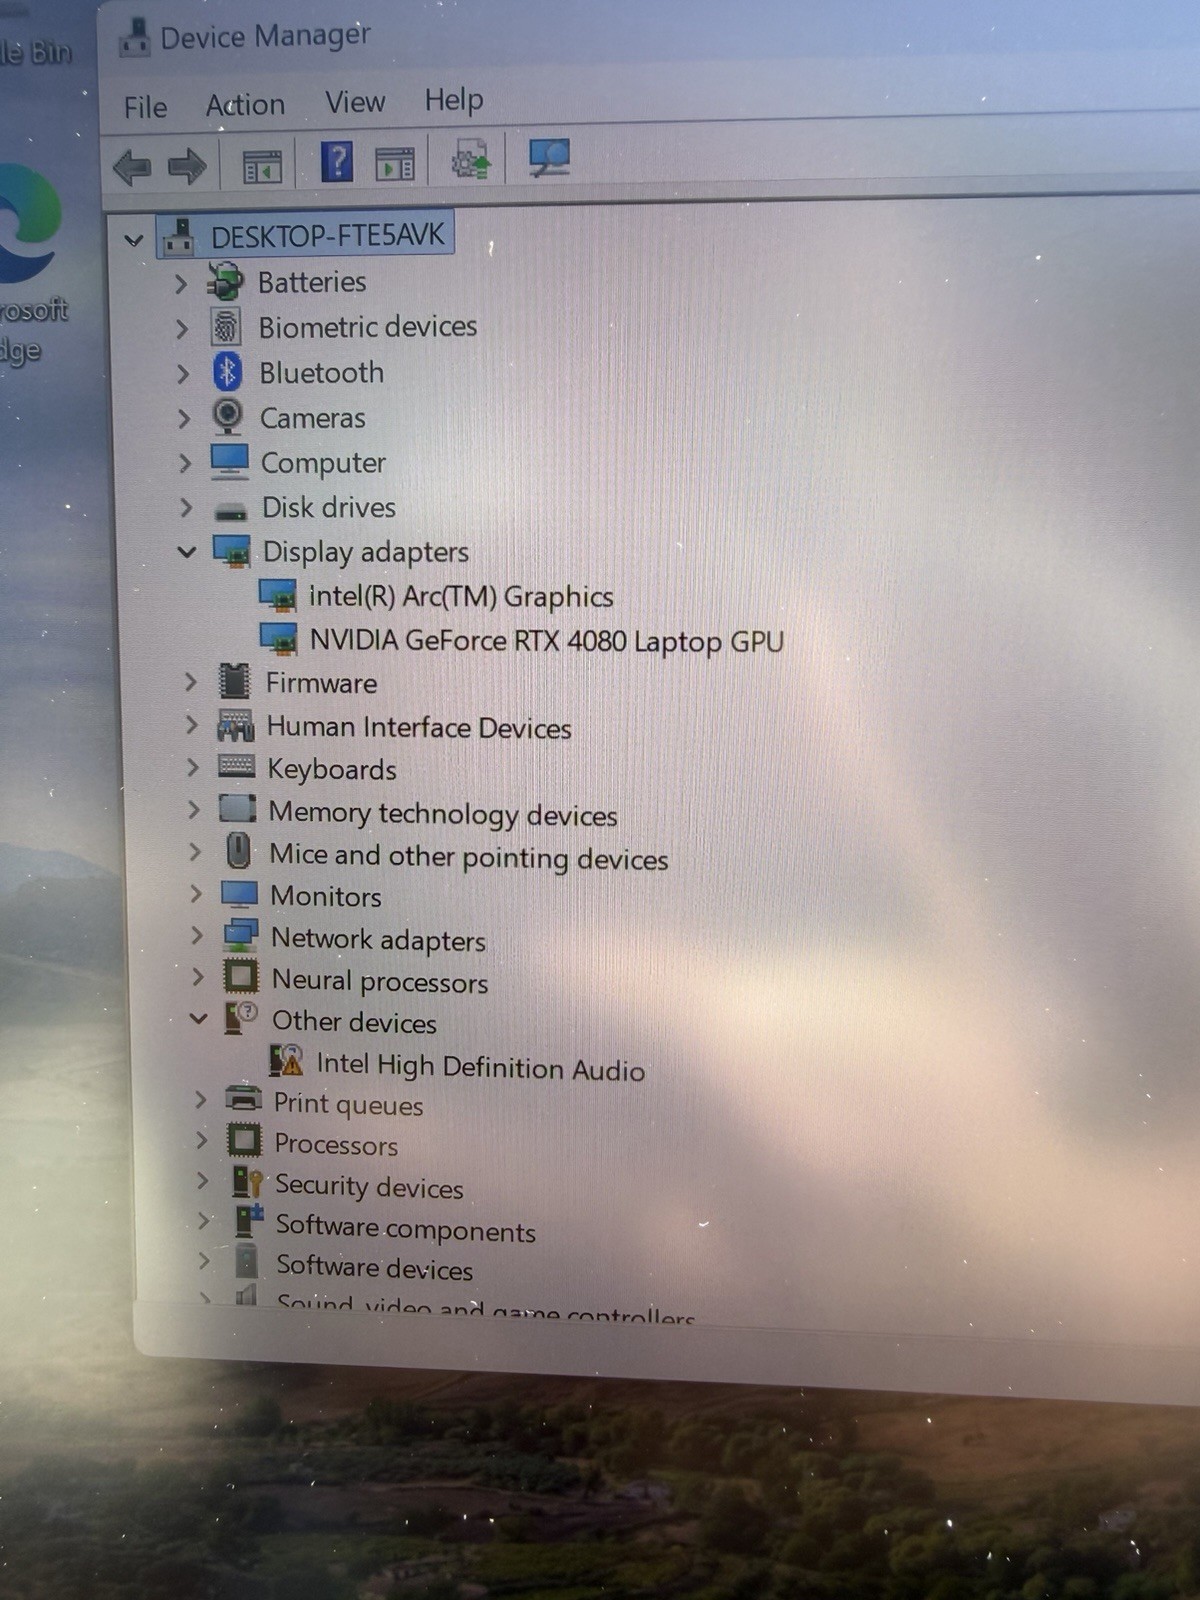Viewport: 1200px width, 1600px height.
Task: Select the NVIDIA GeForce RTX 4080 icon
Action: [279, 638]
